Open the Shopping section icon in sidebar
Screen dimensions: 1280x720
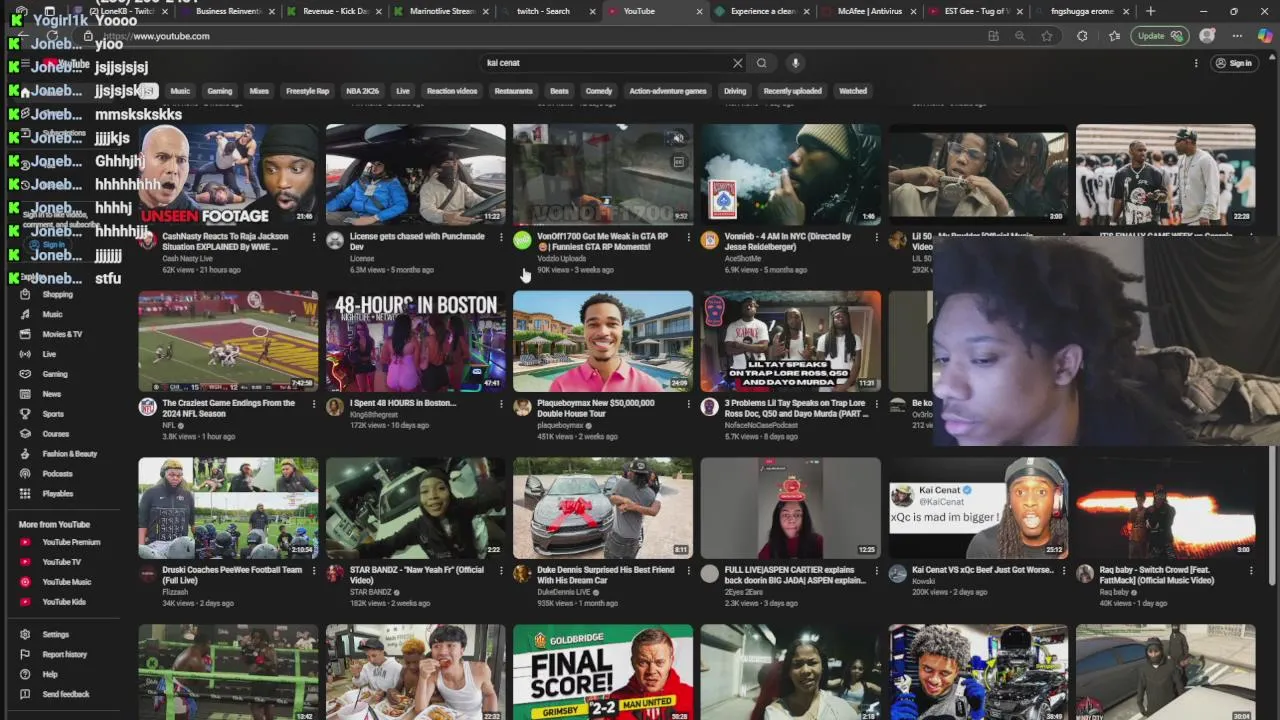25,294
